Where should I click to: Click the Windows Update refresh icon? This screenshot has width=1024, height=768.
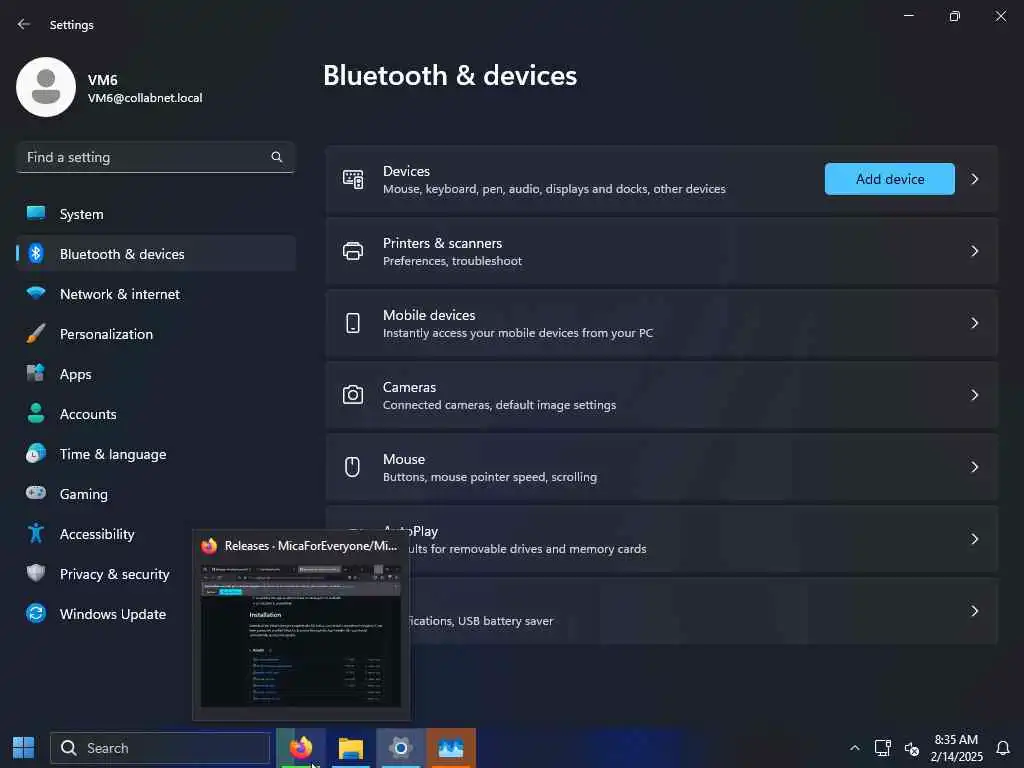click(x=36, y=613)
